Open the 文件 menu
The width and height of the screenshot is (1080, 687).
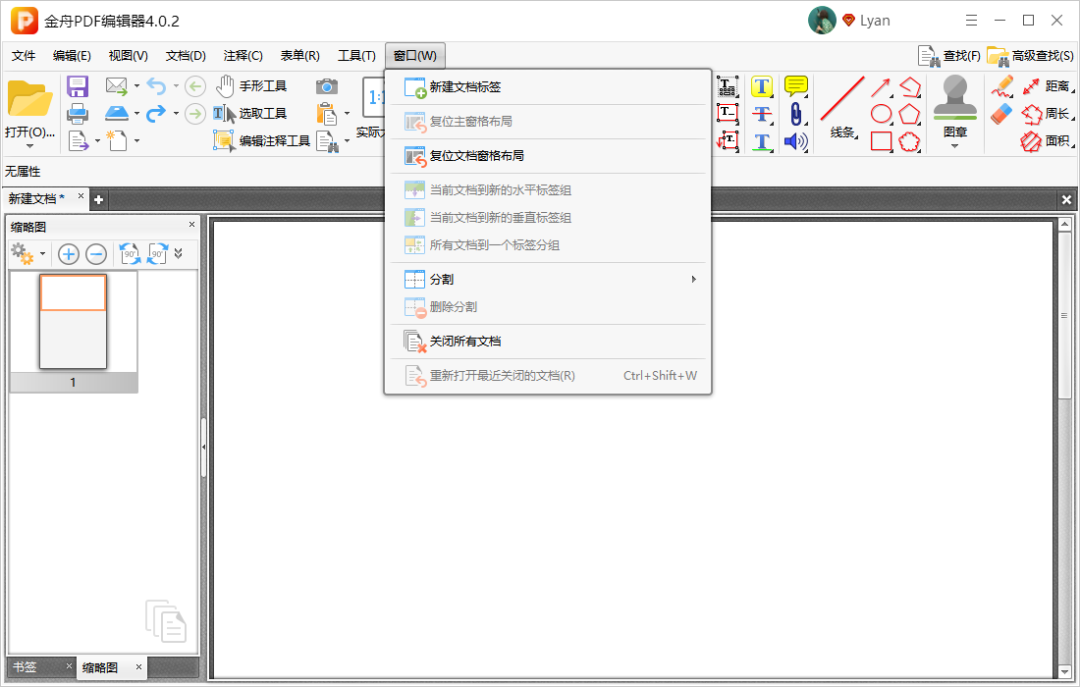tap(23, 55)
